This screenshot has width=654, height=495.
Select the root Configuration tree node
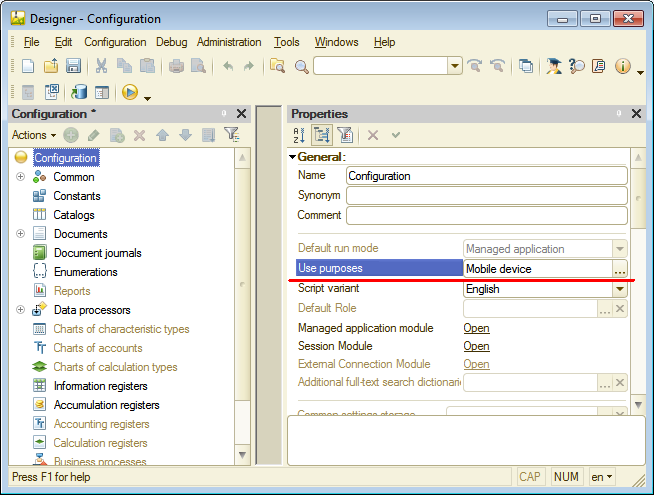pyautogui.click(x=66, y=158)
